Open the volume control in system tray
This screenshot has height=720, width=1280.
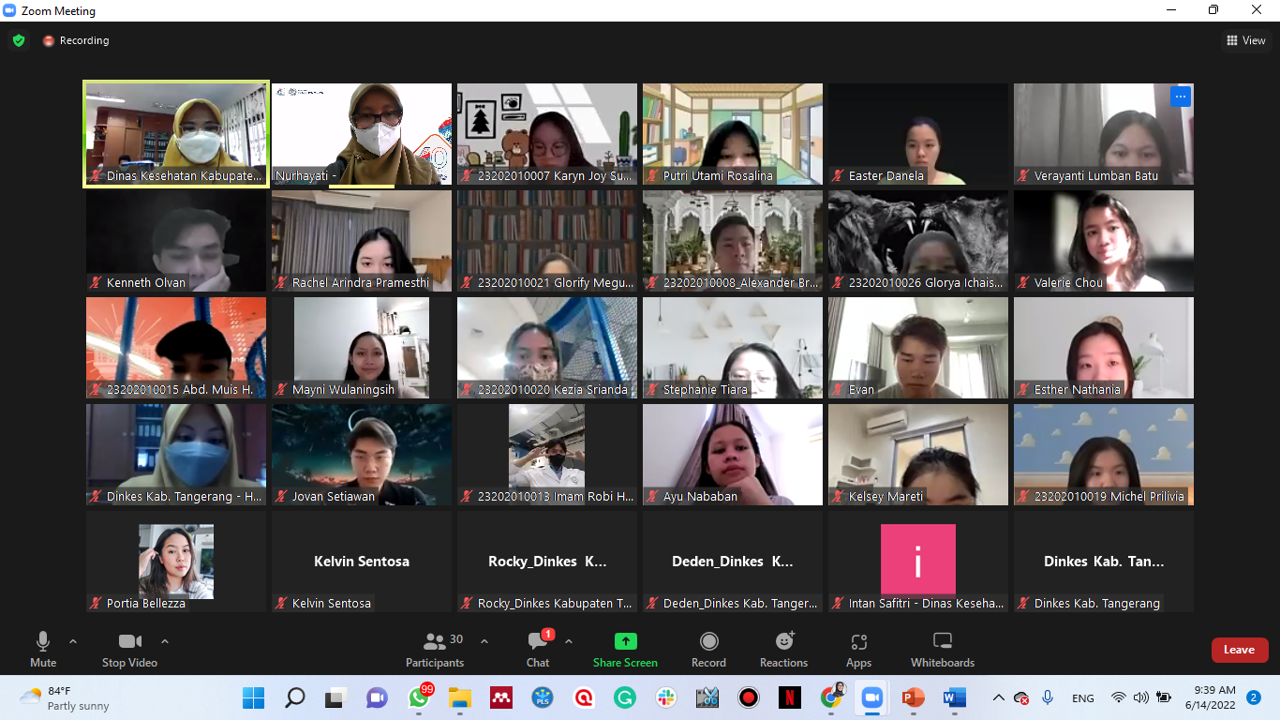pyautogui.click(x=1141, y=698)
